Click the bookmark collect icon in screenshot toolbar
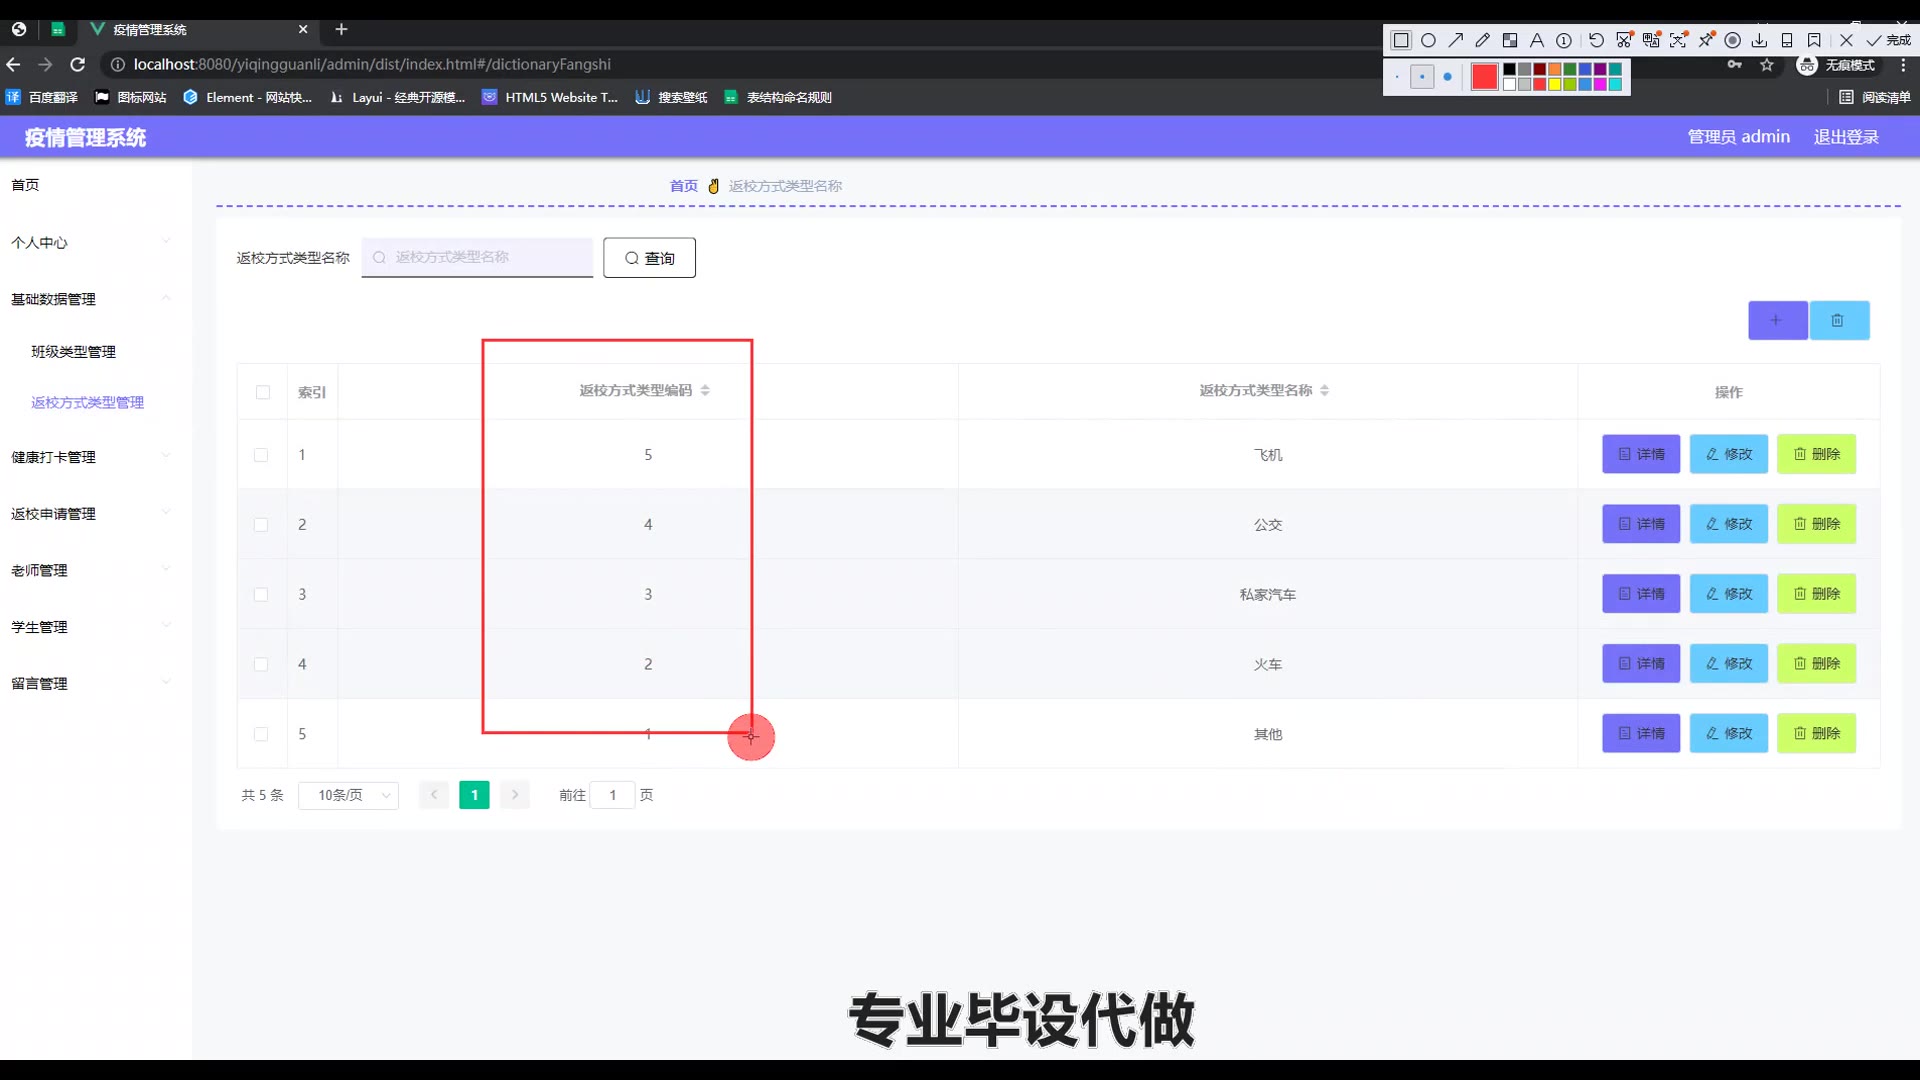The height and width of the screenshot is (1080, 1920). coord(1814,41)
